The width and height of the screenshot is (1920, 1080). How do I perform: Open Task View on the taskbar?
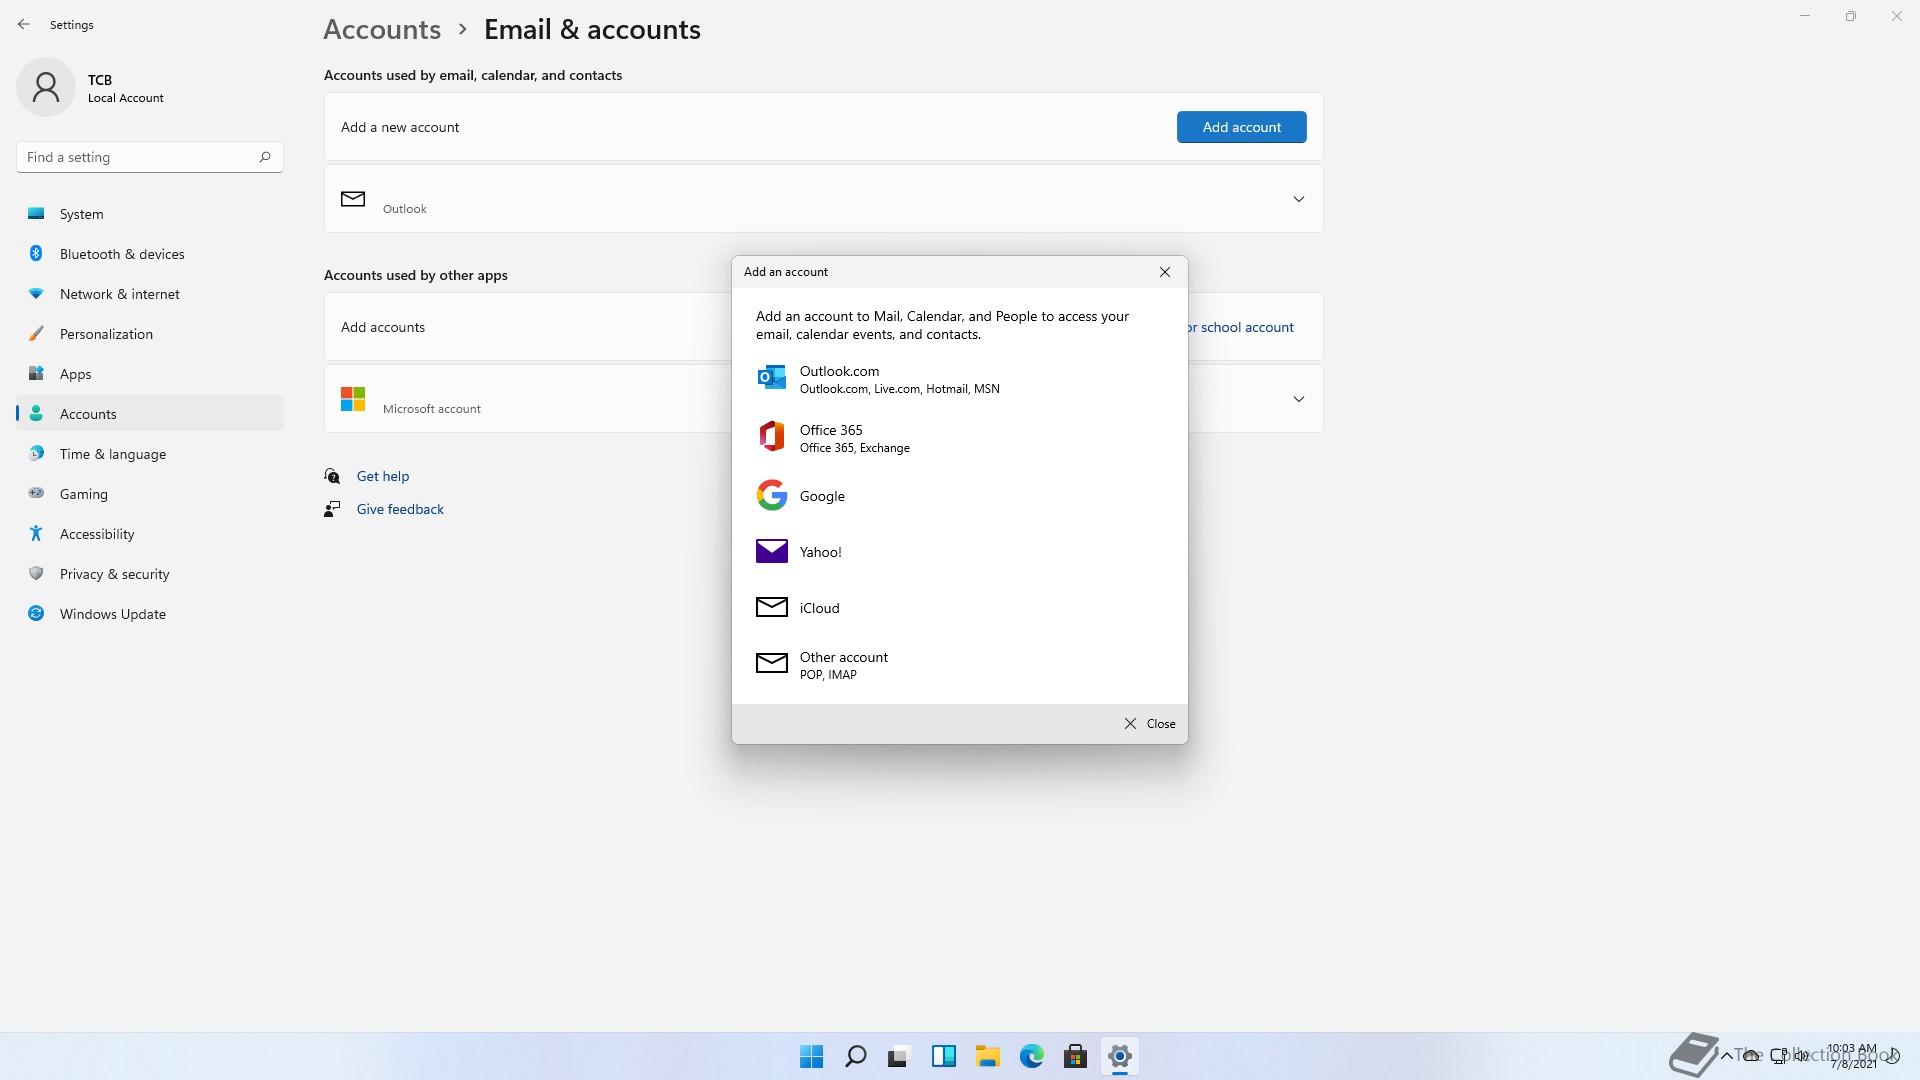click(899, 1056)
